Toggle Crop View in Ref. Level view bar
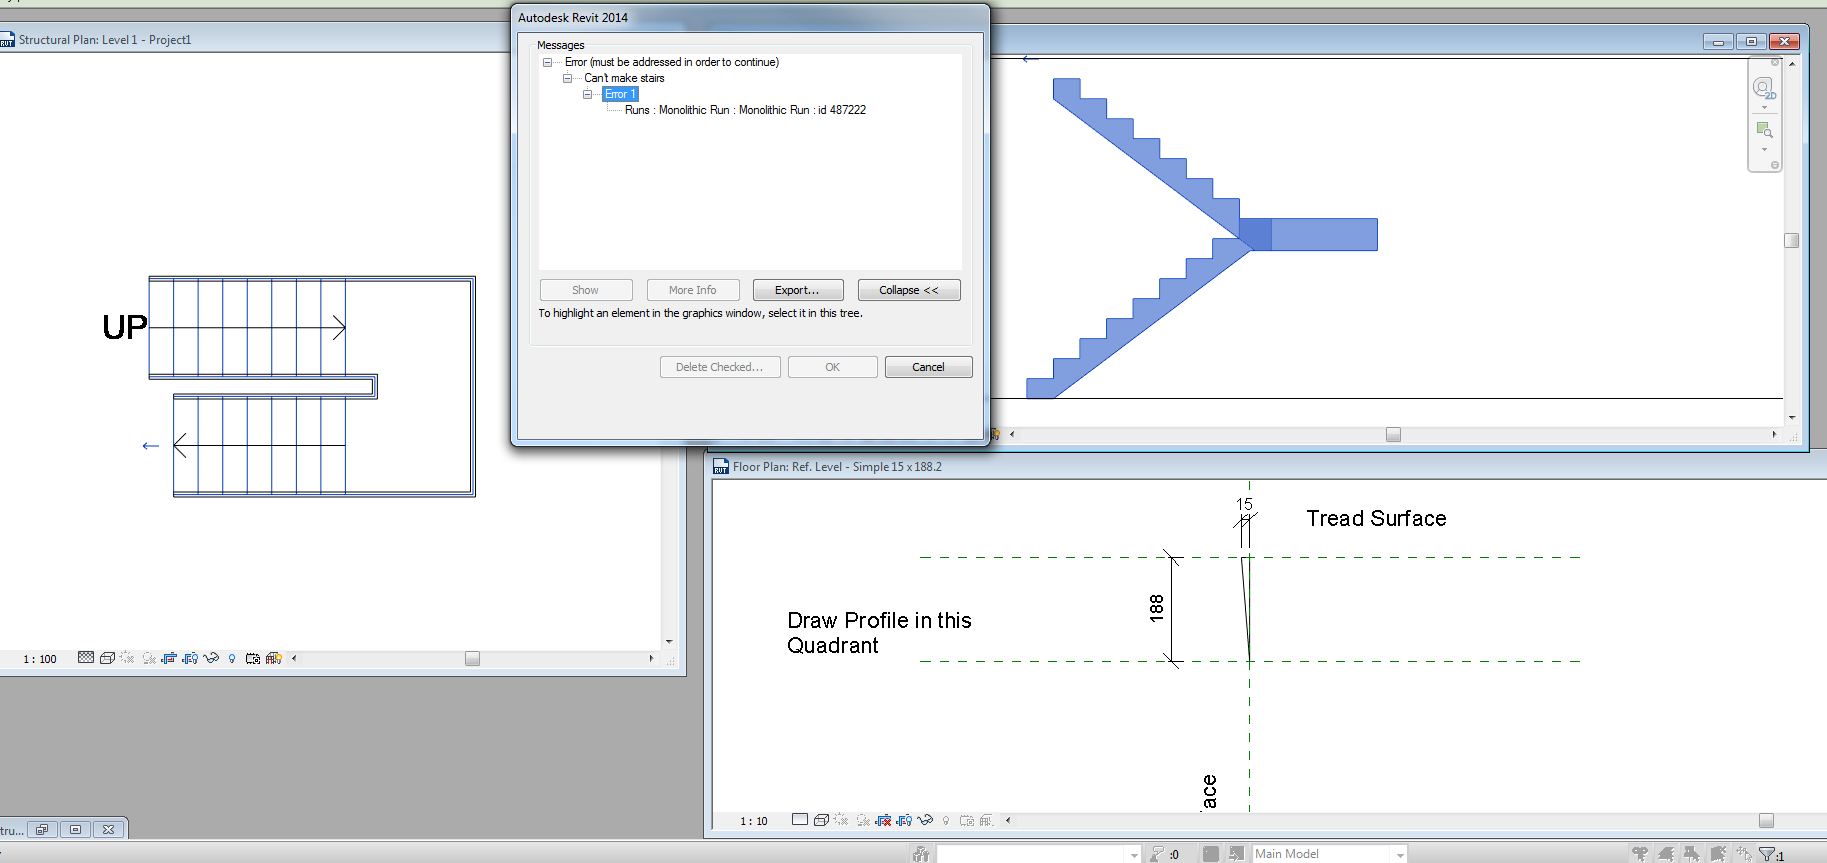Screen dimensions: 1827x863 [883, 820]
